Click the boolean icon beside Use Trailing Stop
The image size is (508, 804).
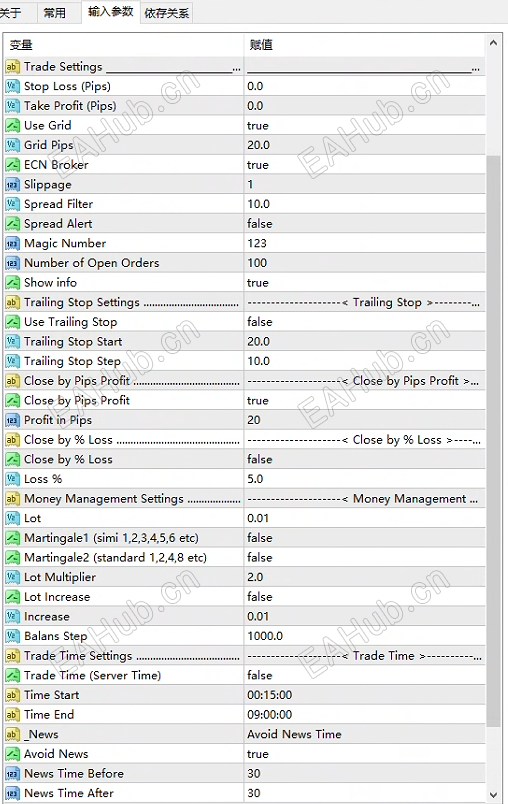pos(12,322)
